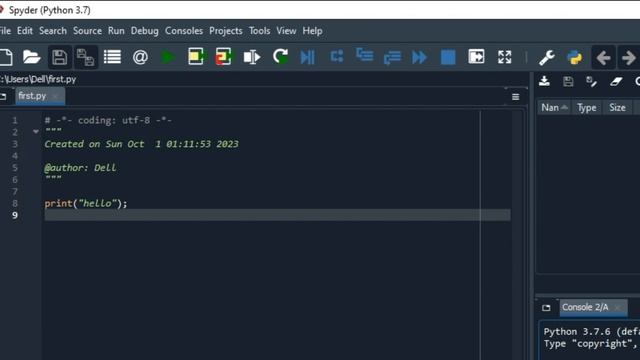The width and height of the screenshot is (640, 360).
Task: Open the Consoles menu
Action: tap(184, 31)
